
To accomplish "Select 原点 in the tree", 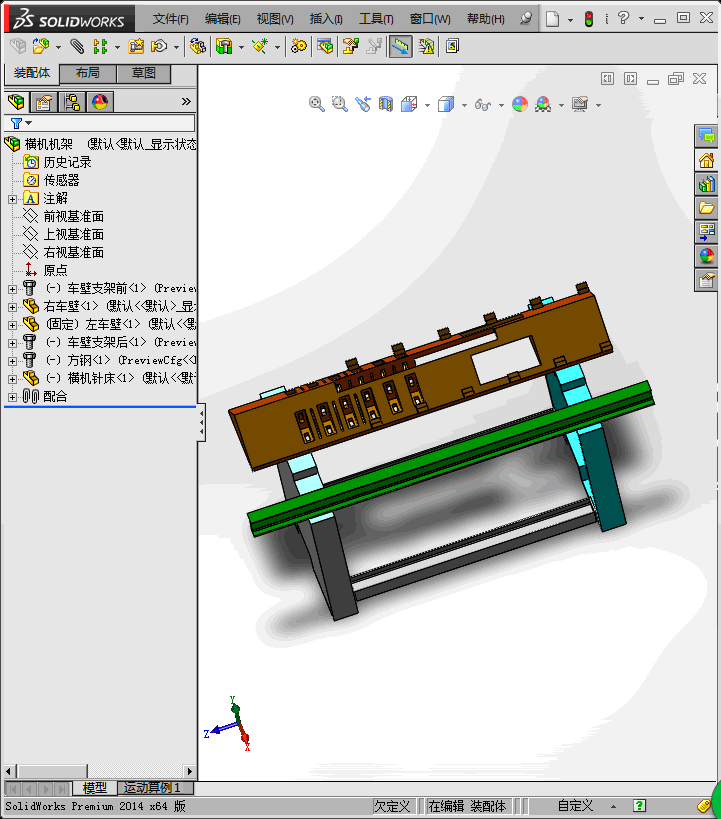I will tap(55, 271).
